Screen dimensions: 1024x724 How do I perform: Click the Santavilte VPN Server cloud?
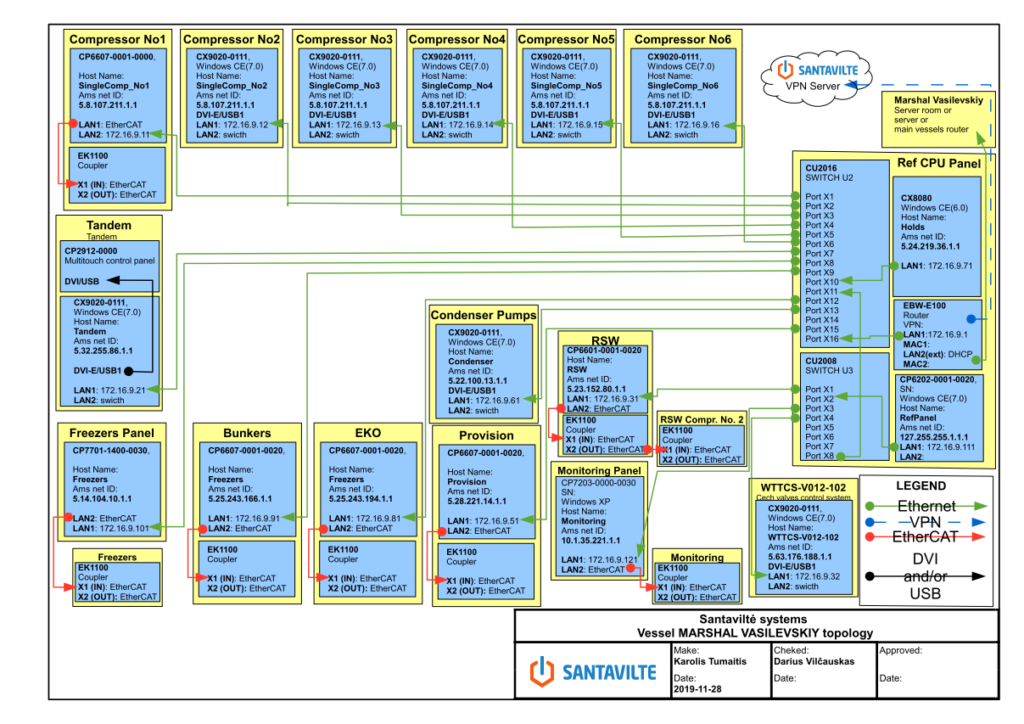(x=816, y=77)
